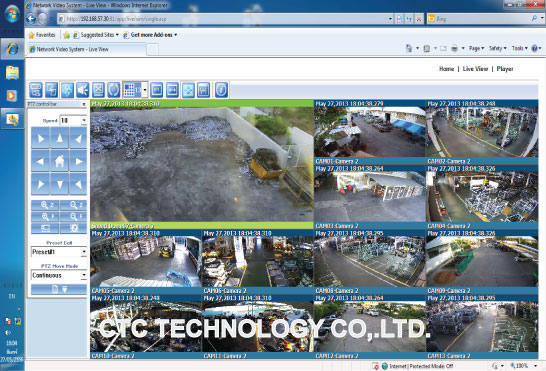Open the Speed dropdown in PTZ panel
546x371 pixels.
pos(84,120)
